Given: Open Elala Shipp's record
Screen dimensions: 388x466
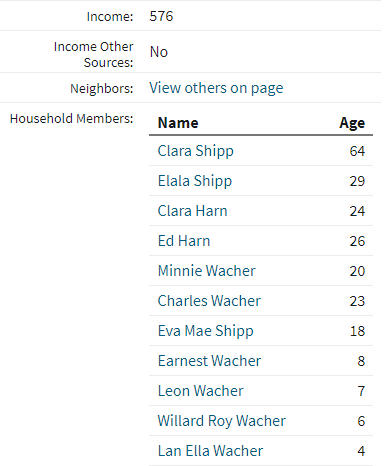Looking at the screenshot, I should 195,181.
